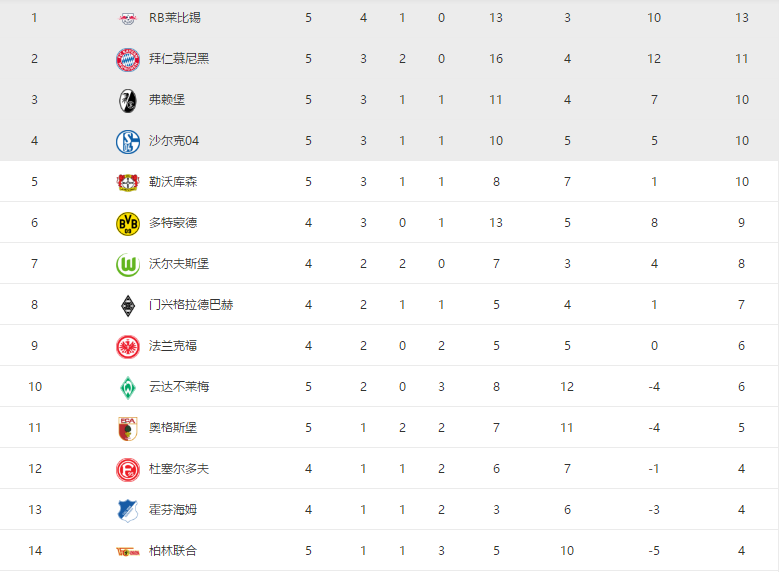Click the Borussia Dortmund BVB logo
This screenshot has height=572, width=779.
[128, 223]
